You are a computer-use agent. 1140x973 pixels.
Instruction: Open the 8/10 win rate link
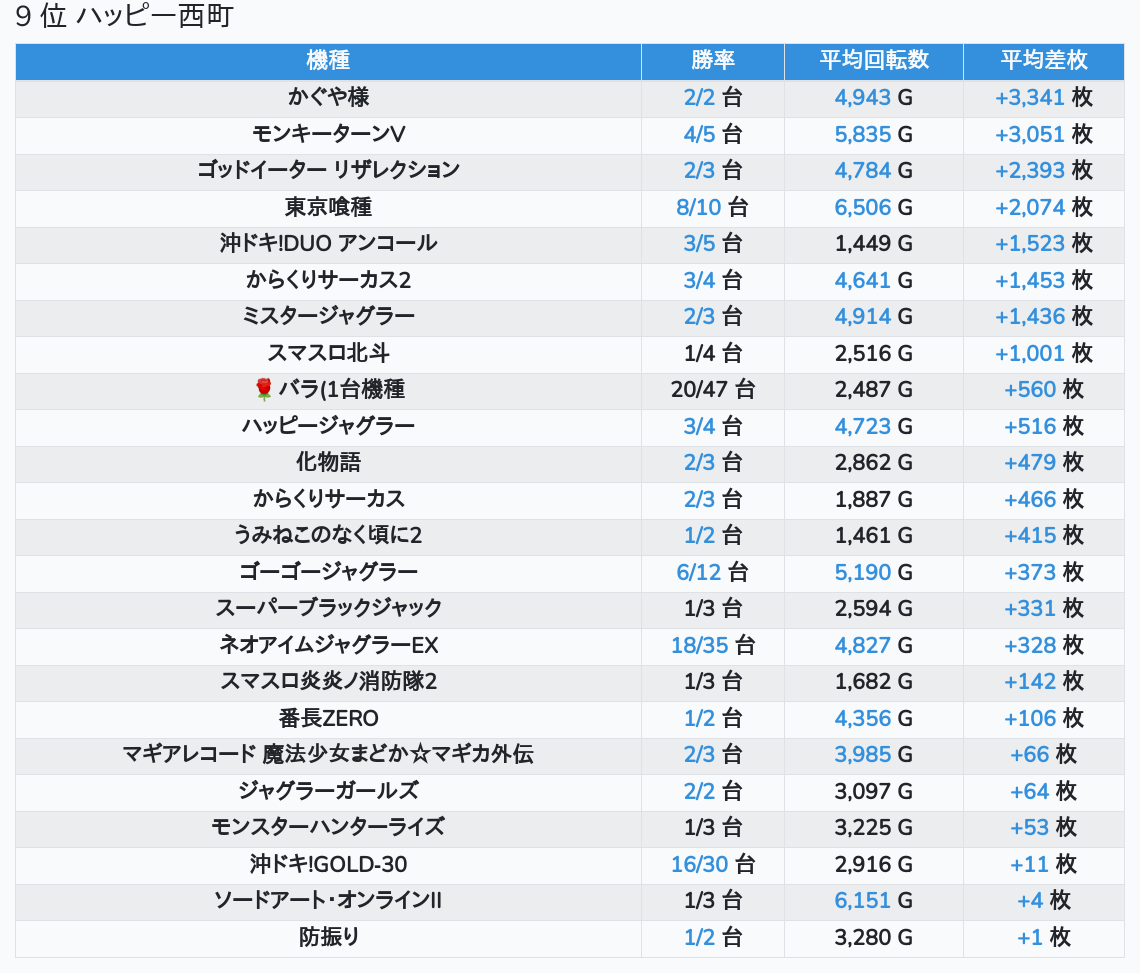click(x=699, y=207)
